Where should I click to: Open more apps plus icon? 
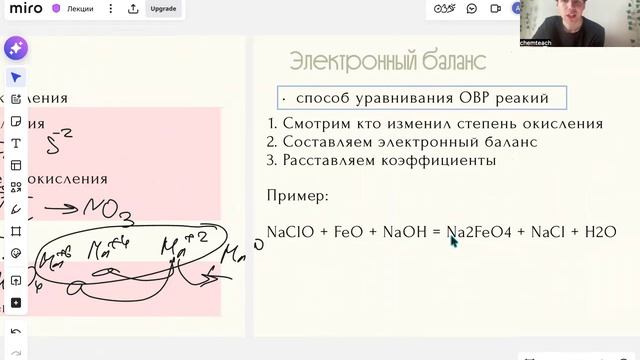[16, 303]
